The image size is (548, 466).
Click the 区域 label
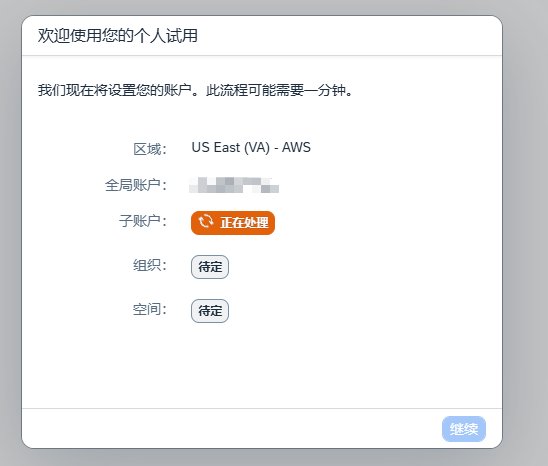[150, 149]
